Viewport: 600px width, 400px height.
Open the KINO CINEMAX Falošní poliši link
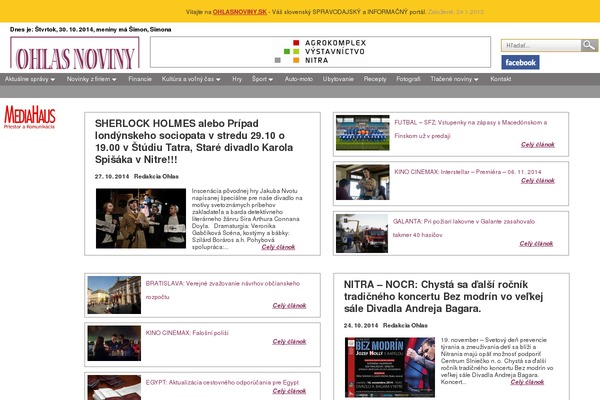click(x=187, y=333)
